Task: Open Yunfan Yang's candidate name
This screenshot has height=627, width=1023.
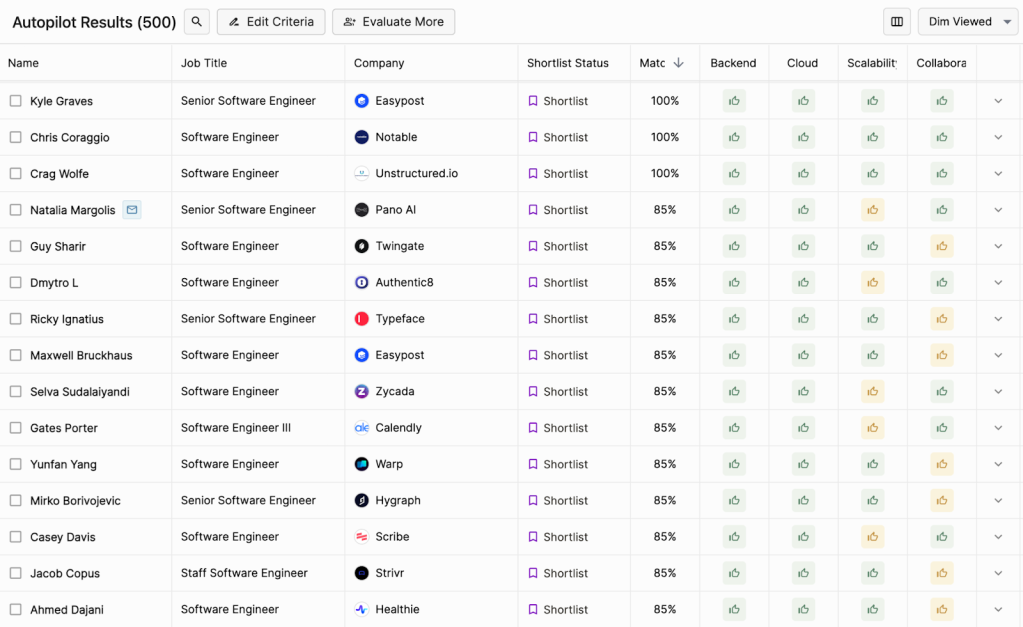Action: click(x=63, y=465)
